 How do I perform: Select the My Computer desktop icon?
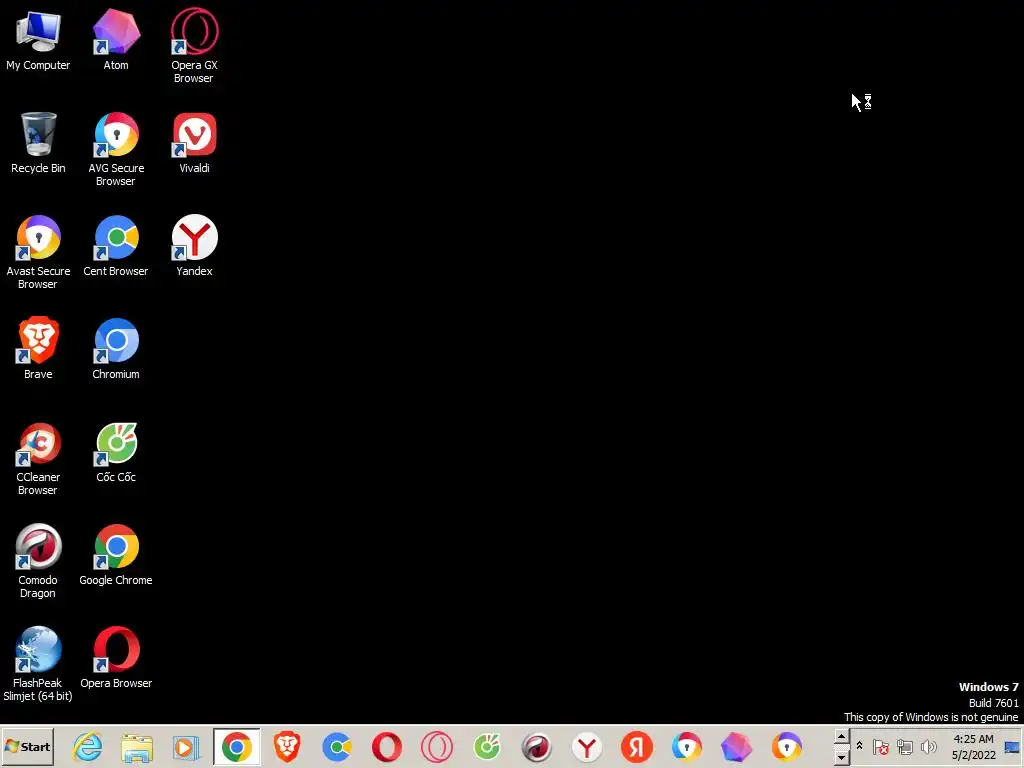pyautogui.click(x=38, y=40)
